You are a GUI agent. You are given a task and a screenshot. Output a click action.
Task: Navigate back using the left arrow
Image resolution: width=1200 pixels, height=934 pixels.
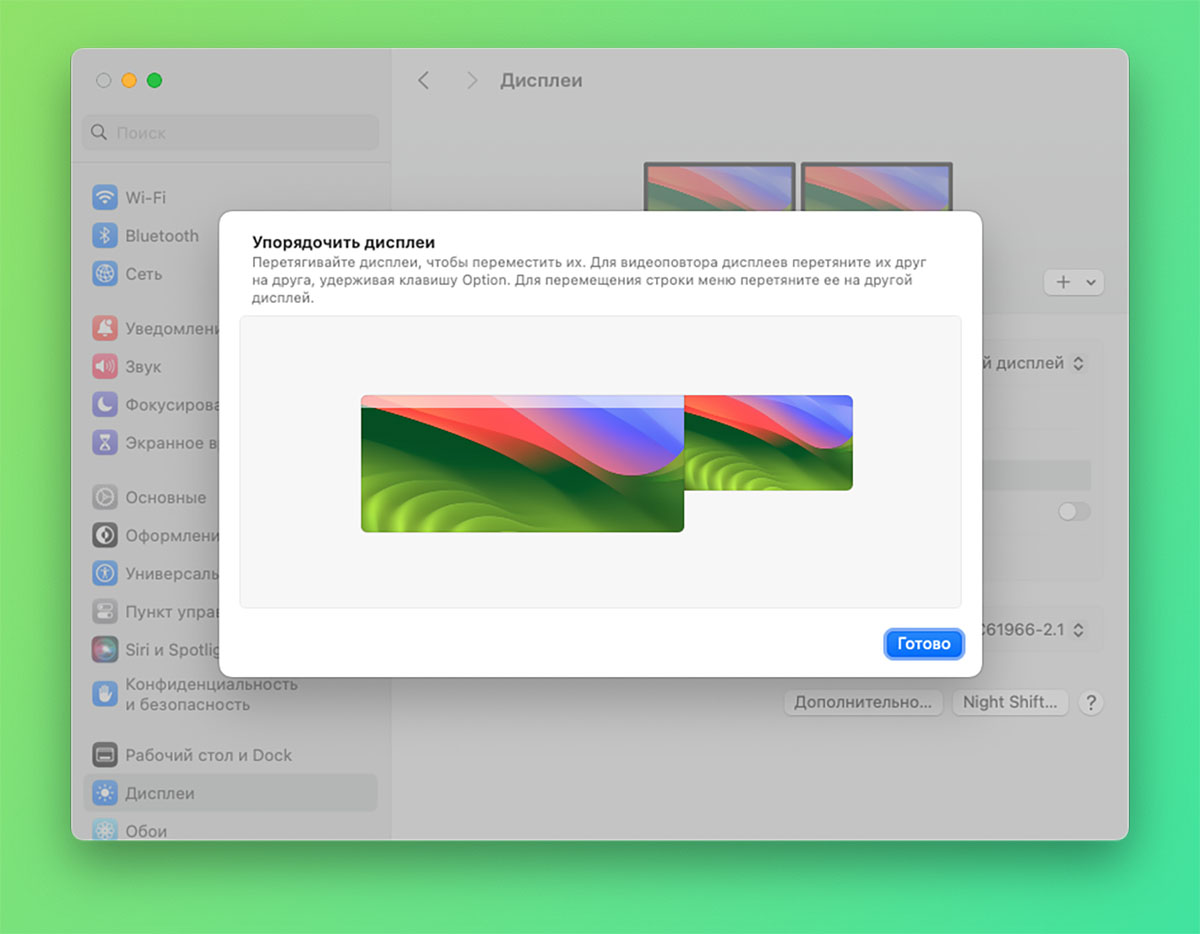[423, 80]
